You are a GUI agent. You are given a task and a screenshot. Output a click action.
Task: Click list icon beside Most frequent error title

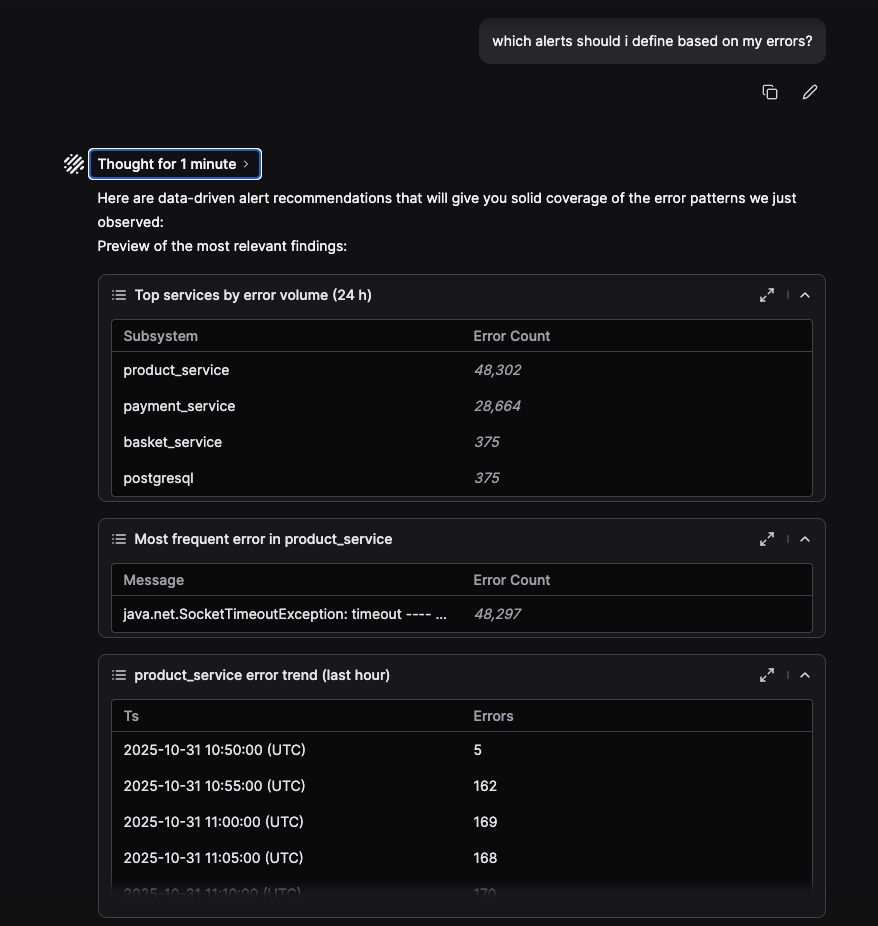click(x=119, y=539)
